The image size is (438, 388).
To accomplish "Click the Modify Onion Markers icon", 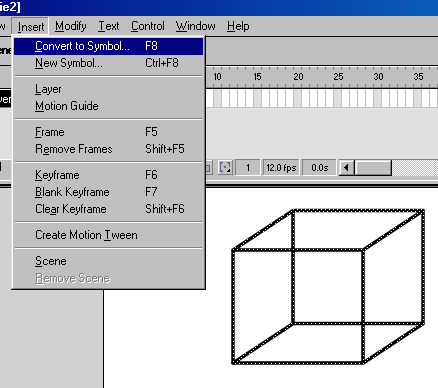I will click(x=225, y=167).
